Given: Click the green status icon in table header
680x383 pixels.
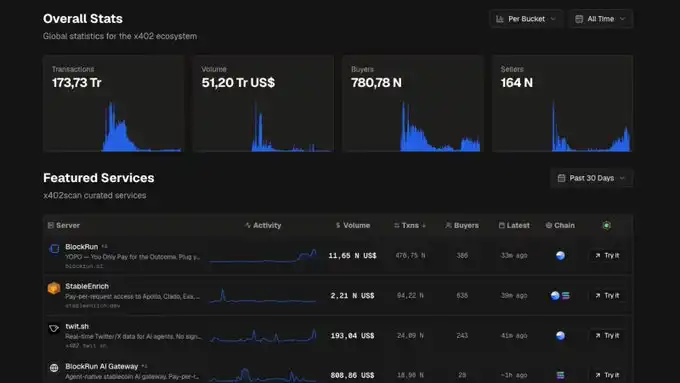Looking at the screenshot, I should [607, 226].
